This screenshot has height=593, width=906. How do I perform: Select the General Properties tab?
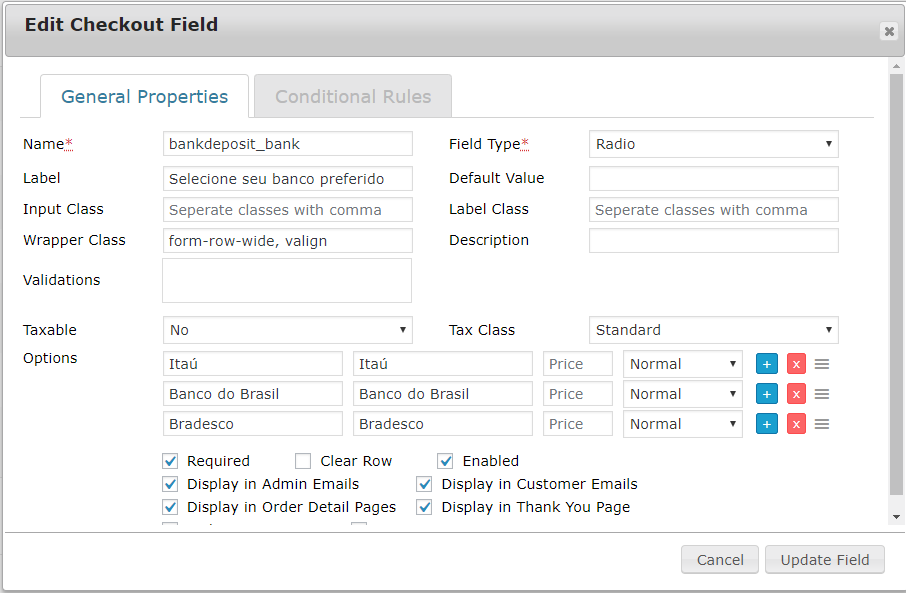click(144, 97)
